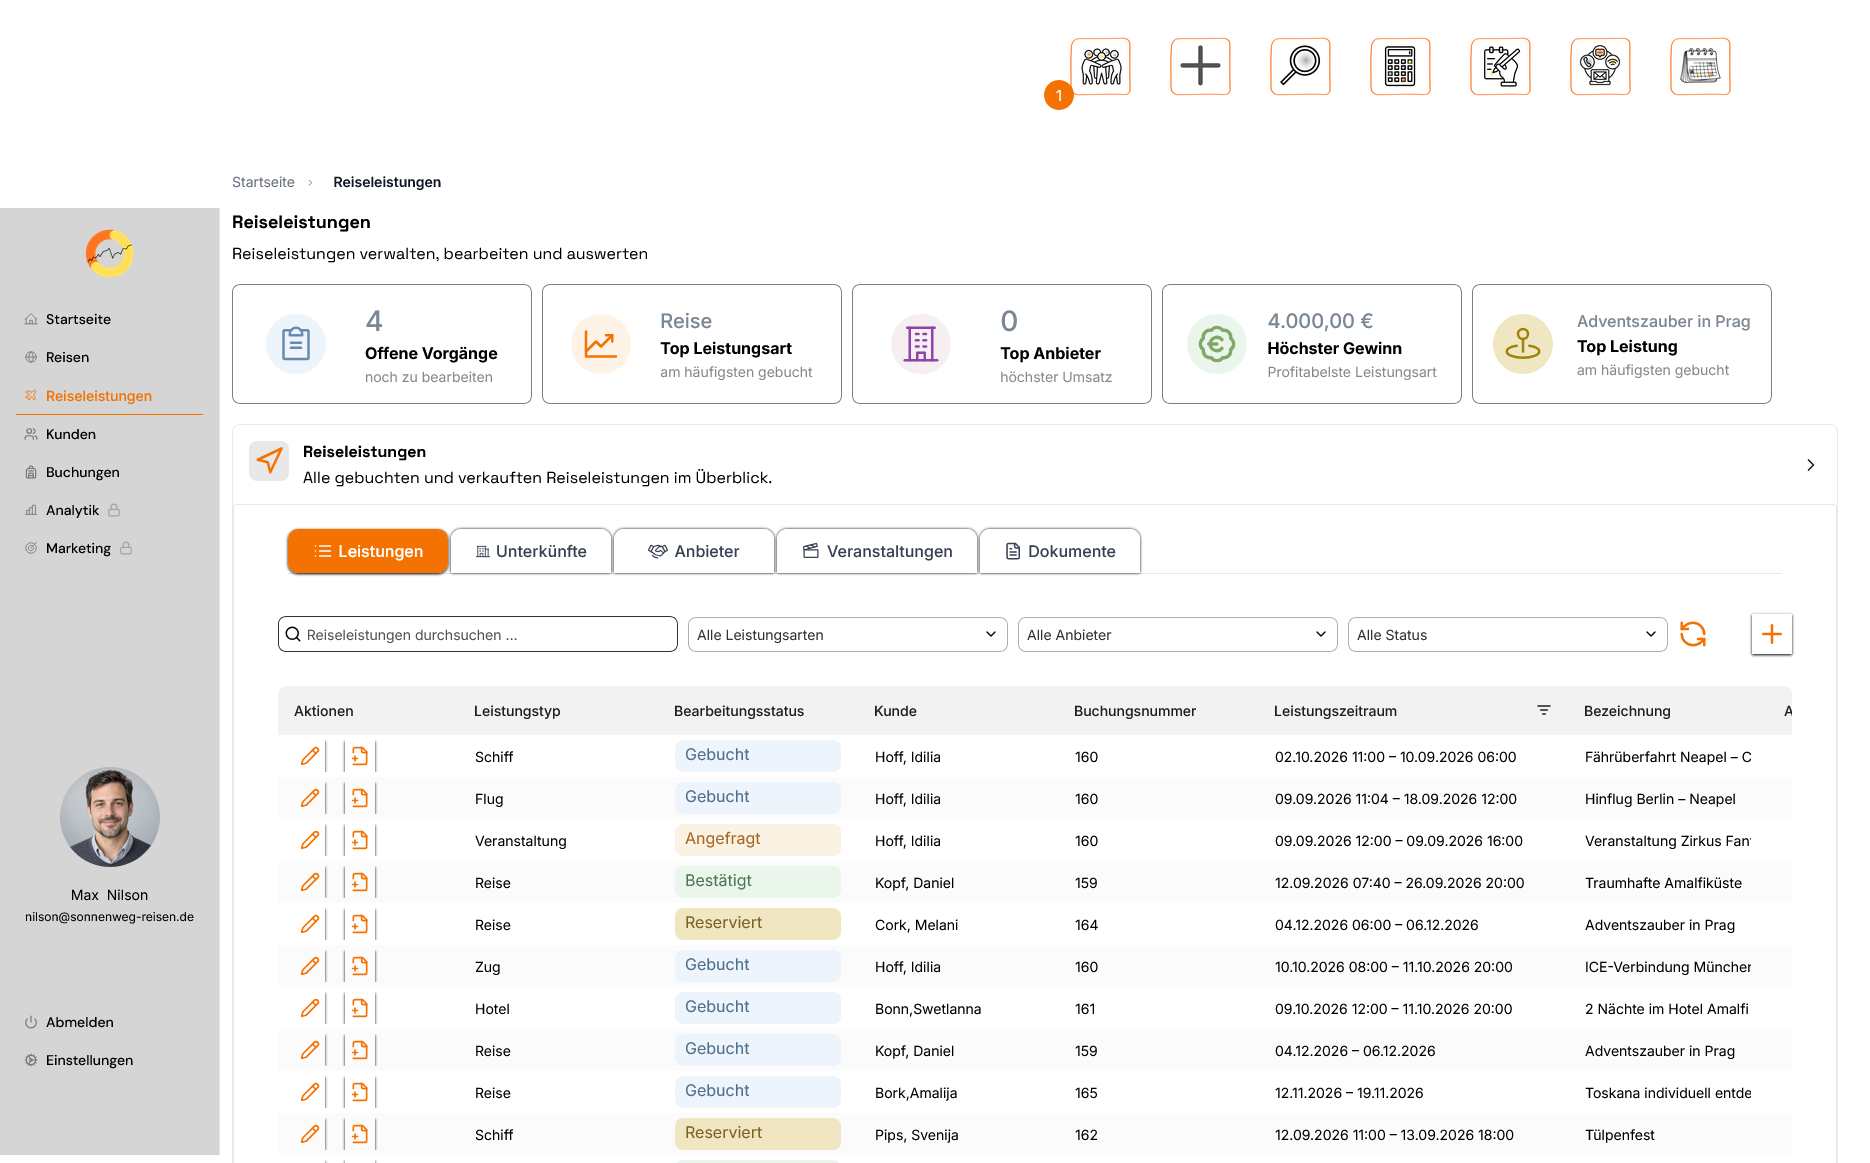The width and height of the screenshot is (1870, 1163).
Task: Open the calculator icon in toolbar
Action: (1400, 67)
